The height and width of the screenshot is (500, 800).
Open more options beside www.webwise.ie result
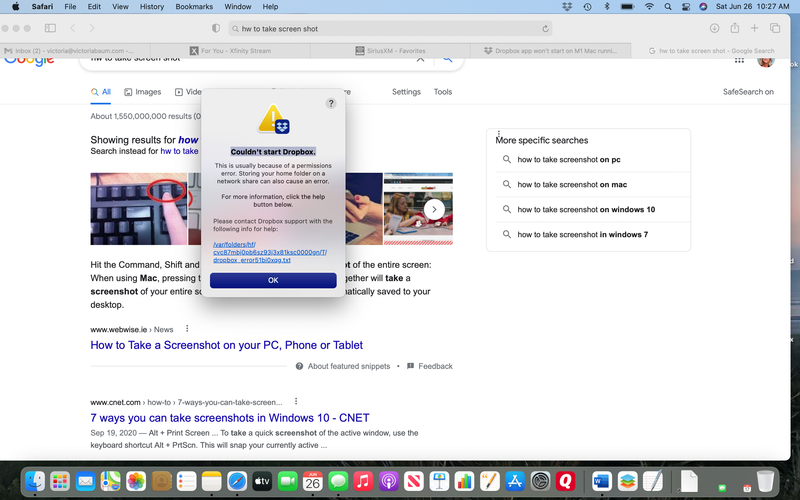click(187, 329)
